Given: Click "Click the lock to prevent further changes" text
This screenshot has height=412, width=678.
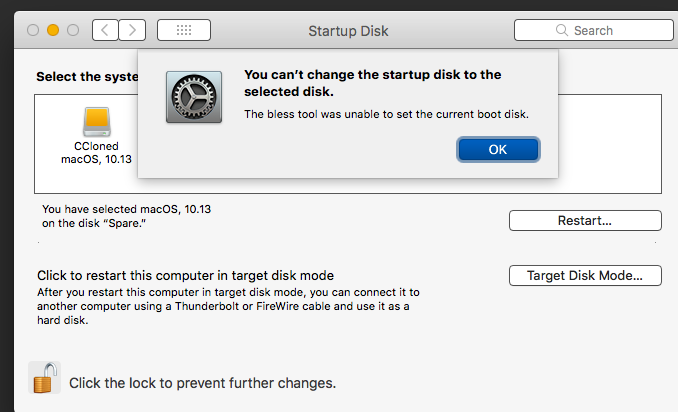Looking at the screenshot, I should click(202, 383).
